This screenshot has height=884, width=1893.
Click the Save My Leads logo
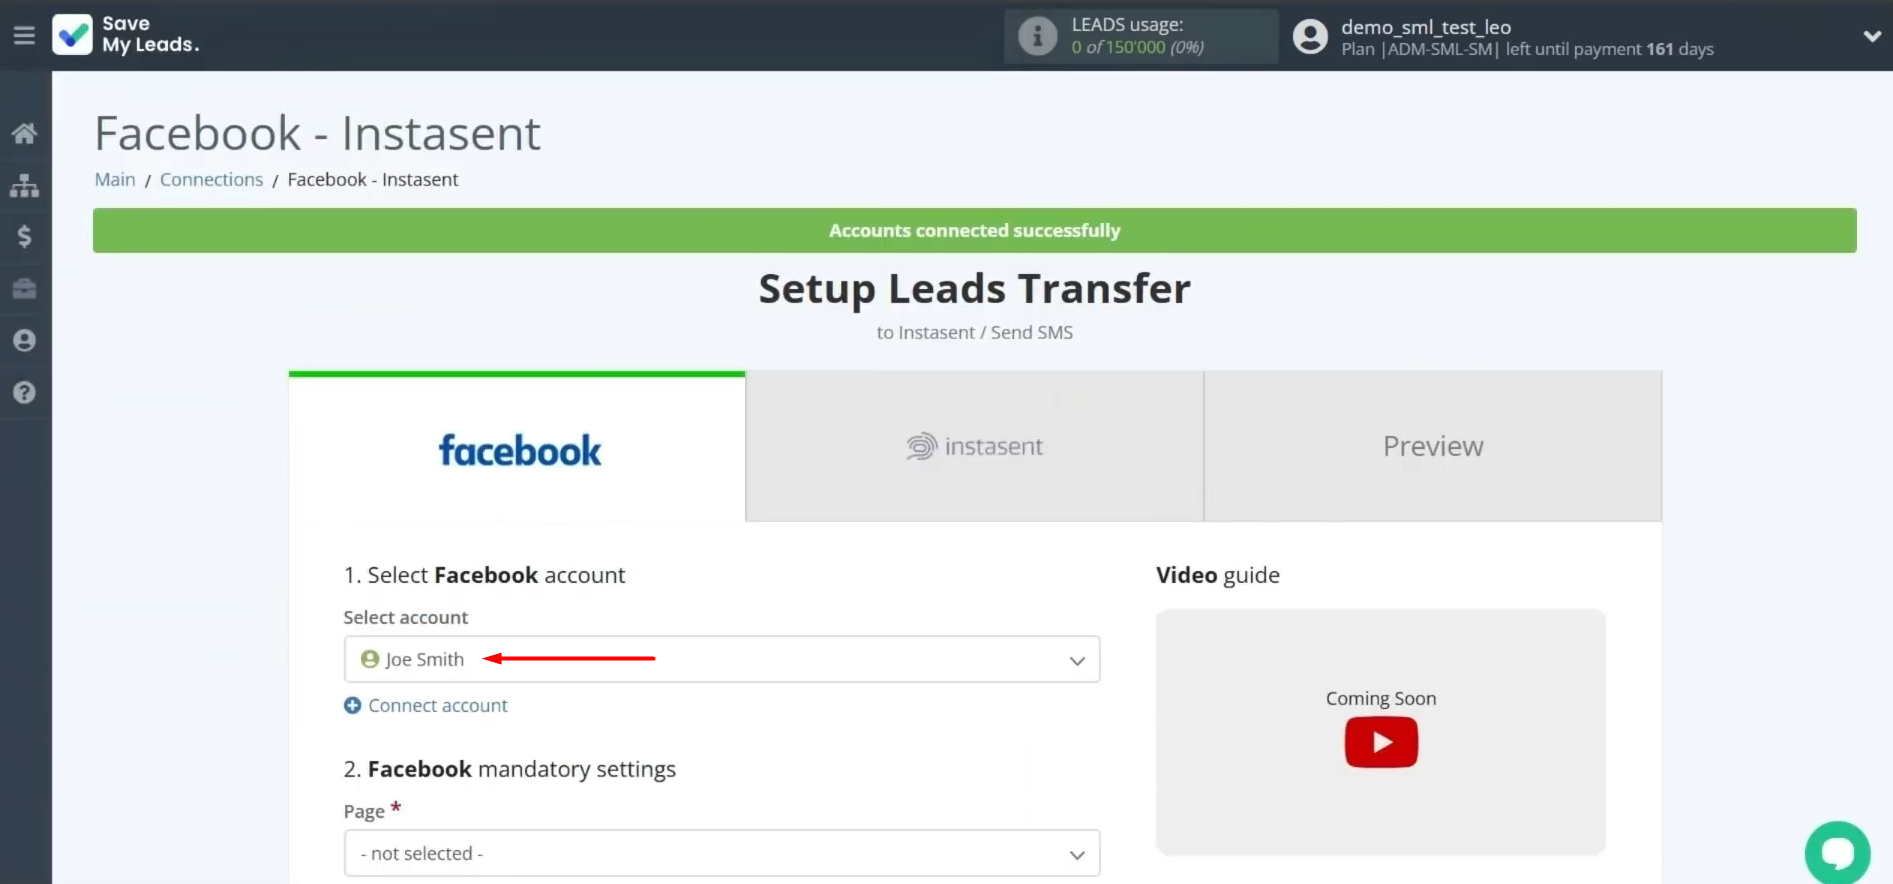coord(126,35)
